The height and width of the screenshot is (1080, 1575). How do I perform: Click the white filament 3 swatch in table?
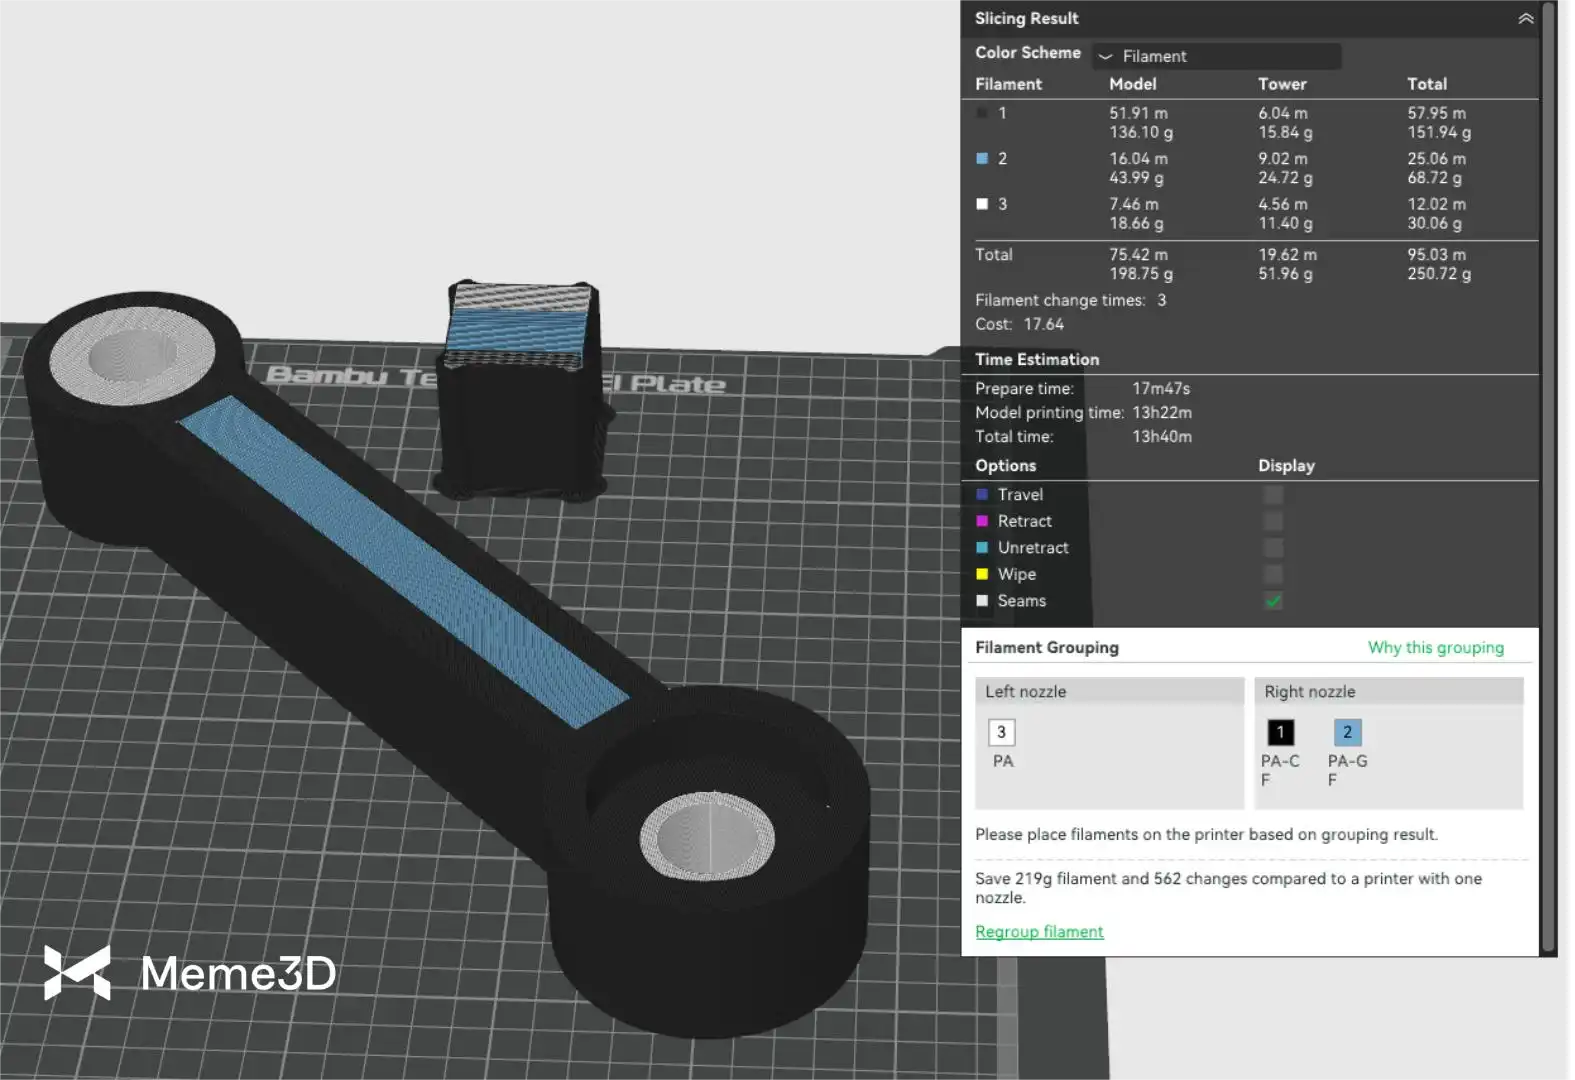(982, 204)
